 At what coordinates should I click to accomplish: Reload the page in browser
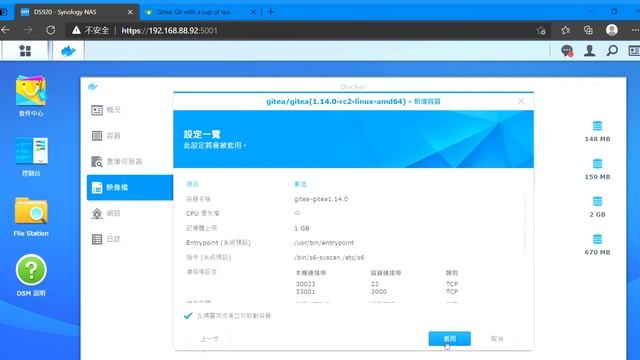51,30
